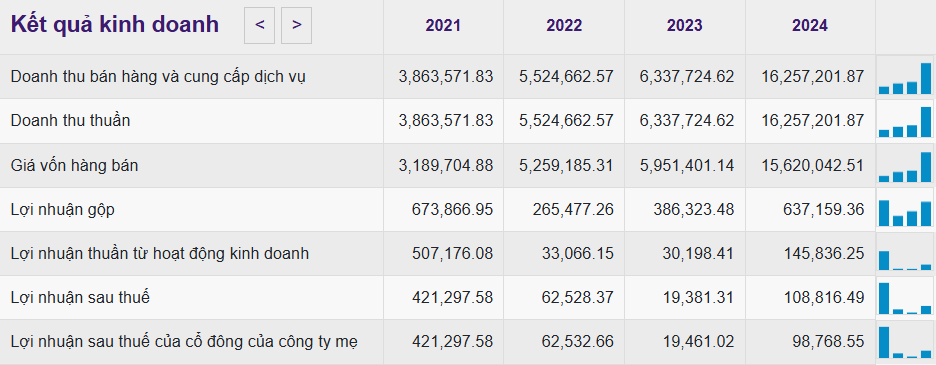
Task: Click the Giá vốn hàng bán mini chart
Action: 905,165
